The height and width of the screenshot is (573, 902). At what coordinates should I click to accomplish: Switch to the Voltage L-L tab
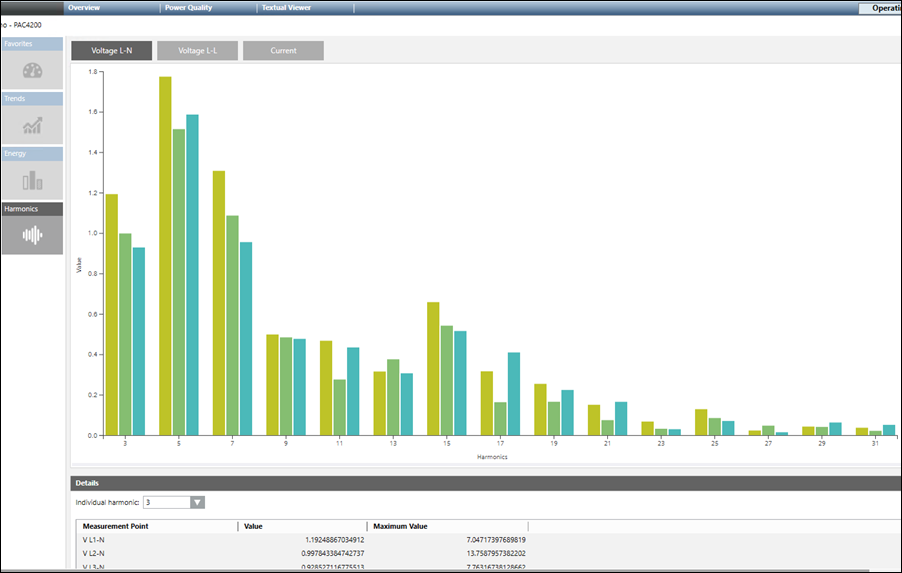(197, 51)
